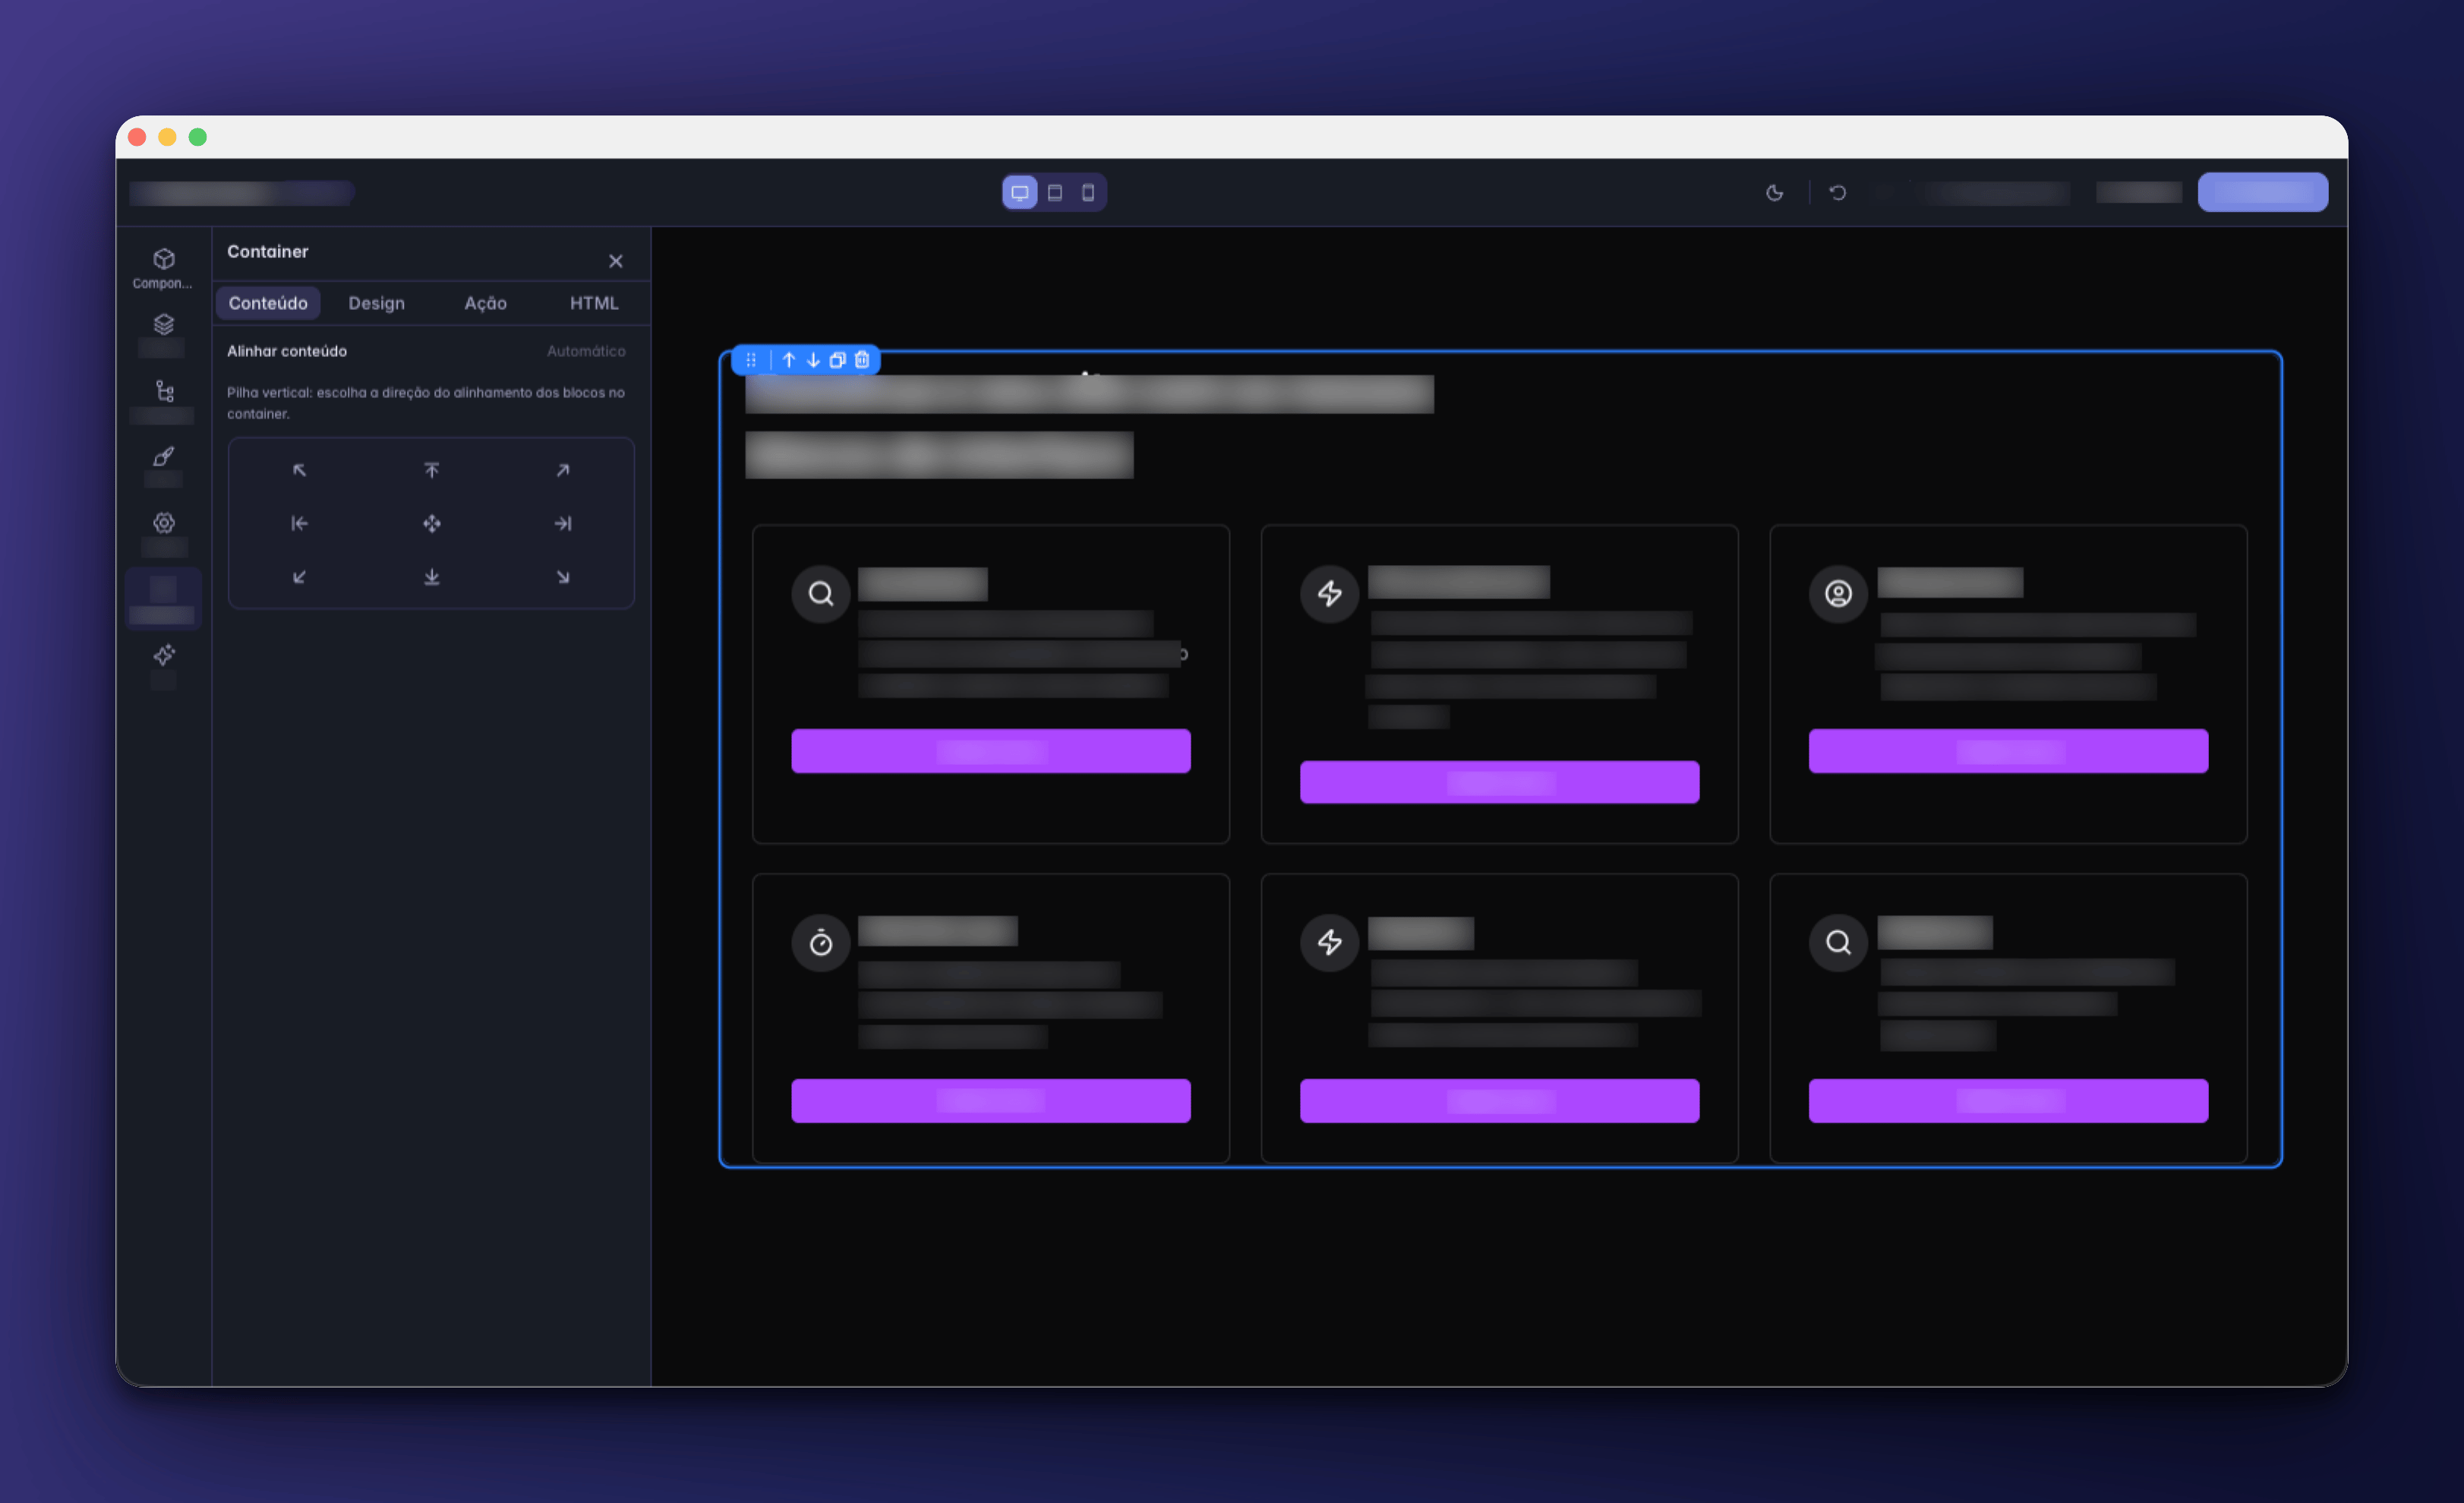Open the sparkles AI sidebar icon
The image size is (2464, 1503).
click(x=164, y=654)
